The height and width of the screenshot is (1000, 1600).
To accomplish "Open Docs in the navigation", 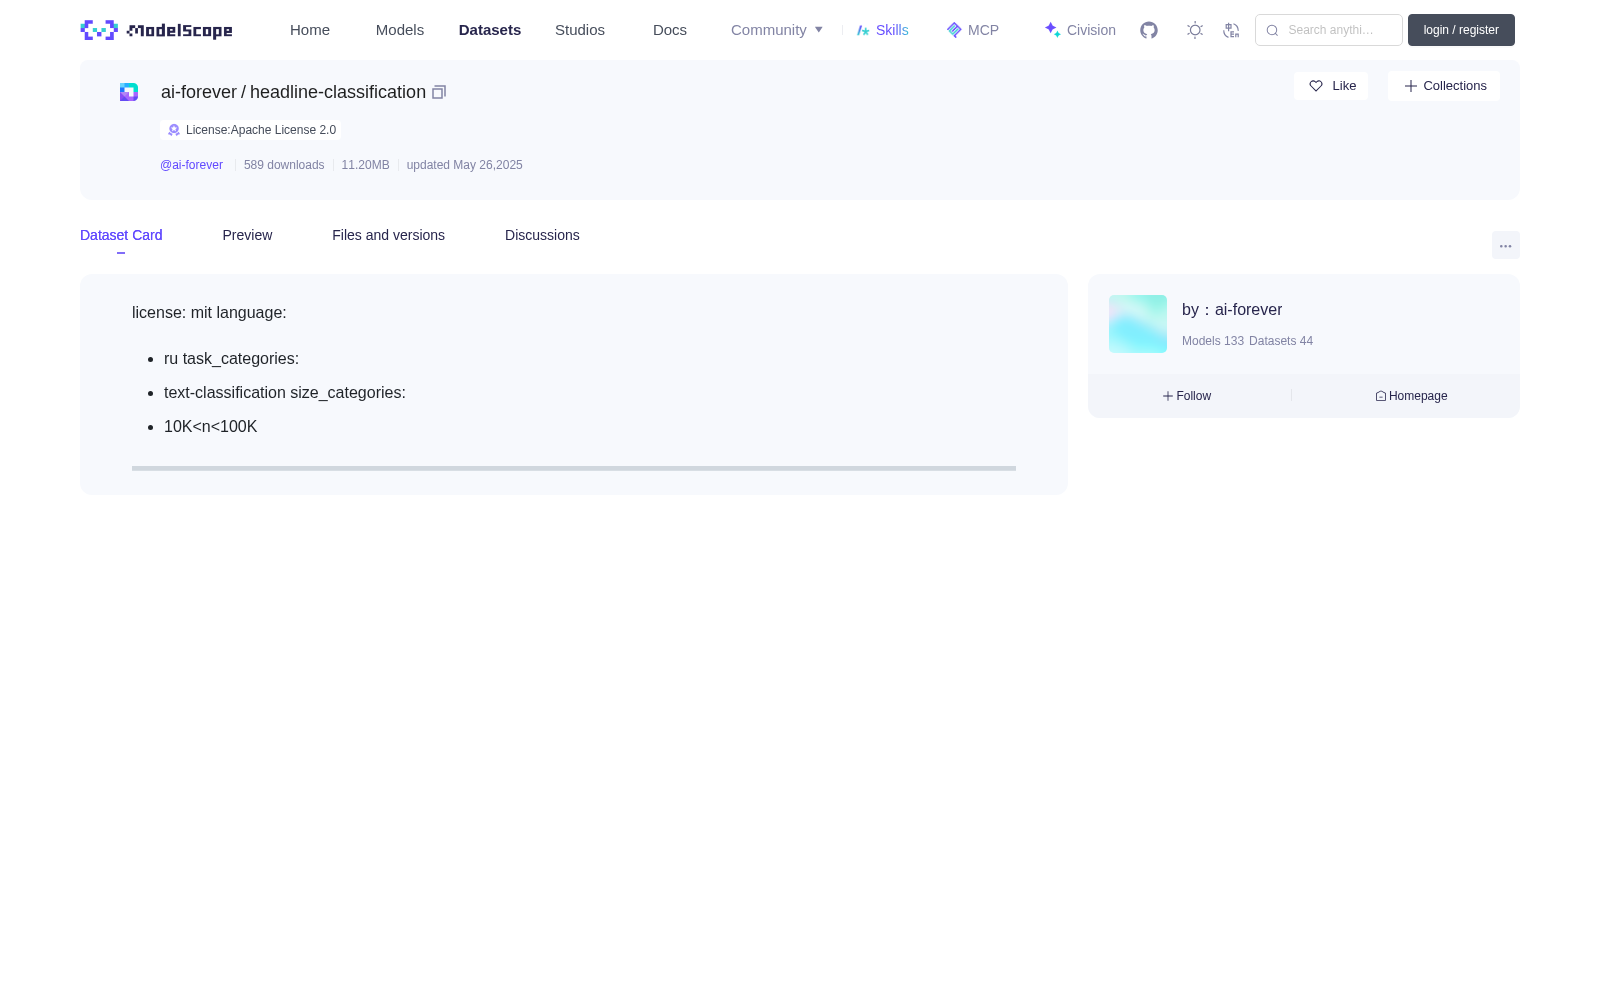I will (670, 30).
